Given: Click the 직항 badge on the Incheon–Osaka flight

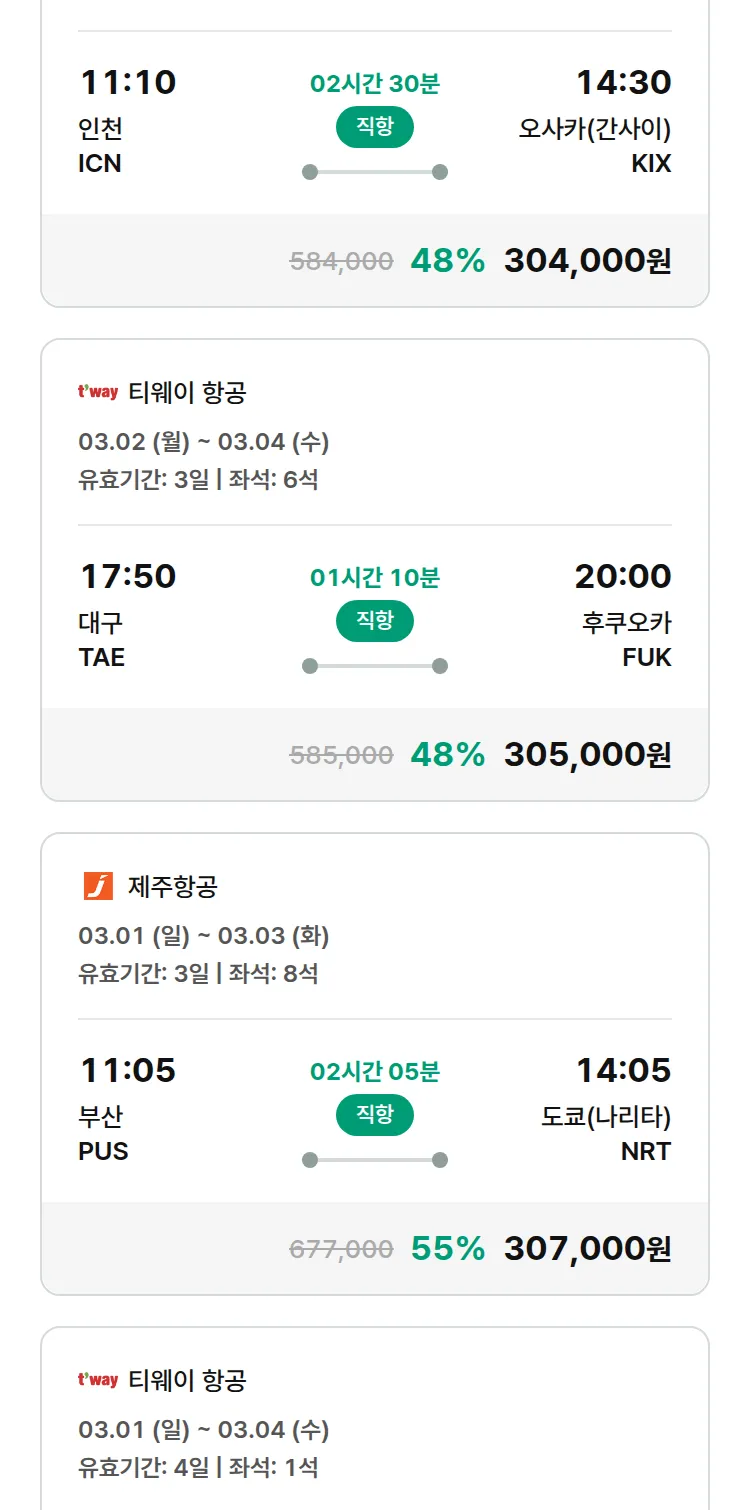Looking at the screenshot, I should click(x=375, y=127).
